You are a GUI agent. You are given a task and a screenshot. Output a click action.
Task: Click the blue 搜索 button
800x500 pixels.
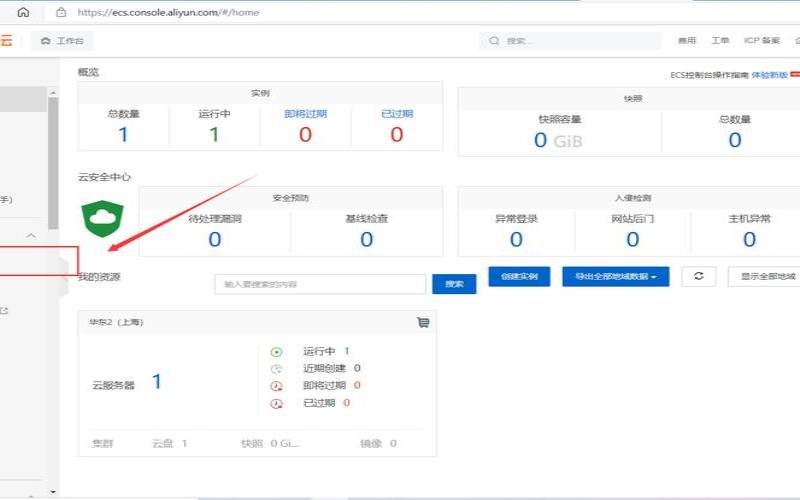[x=454, y=284]
